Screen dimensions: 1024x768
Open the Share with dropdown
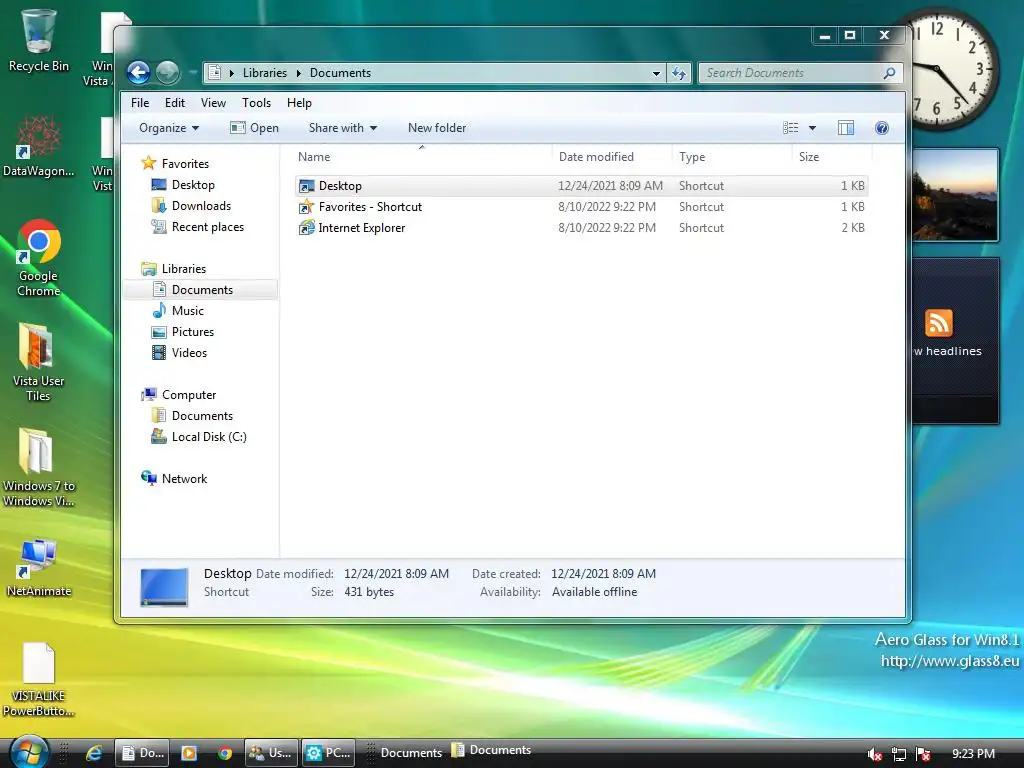[343, 128]
